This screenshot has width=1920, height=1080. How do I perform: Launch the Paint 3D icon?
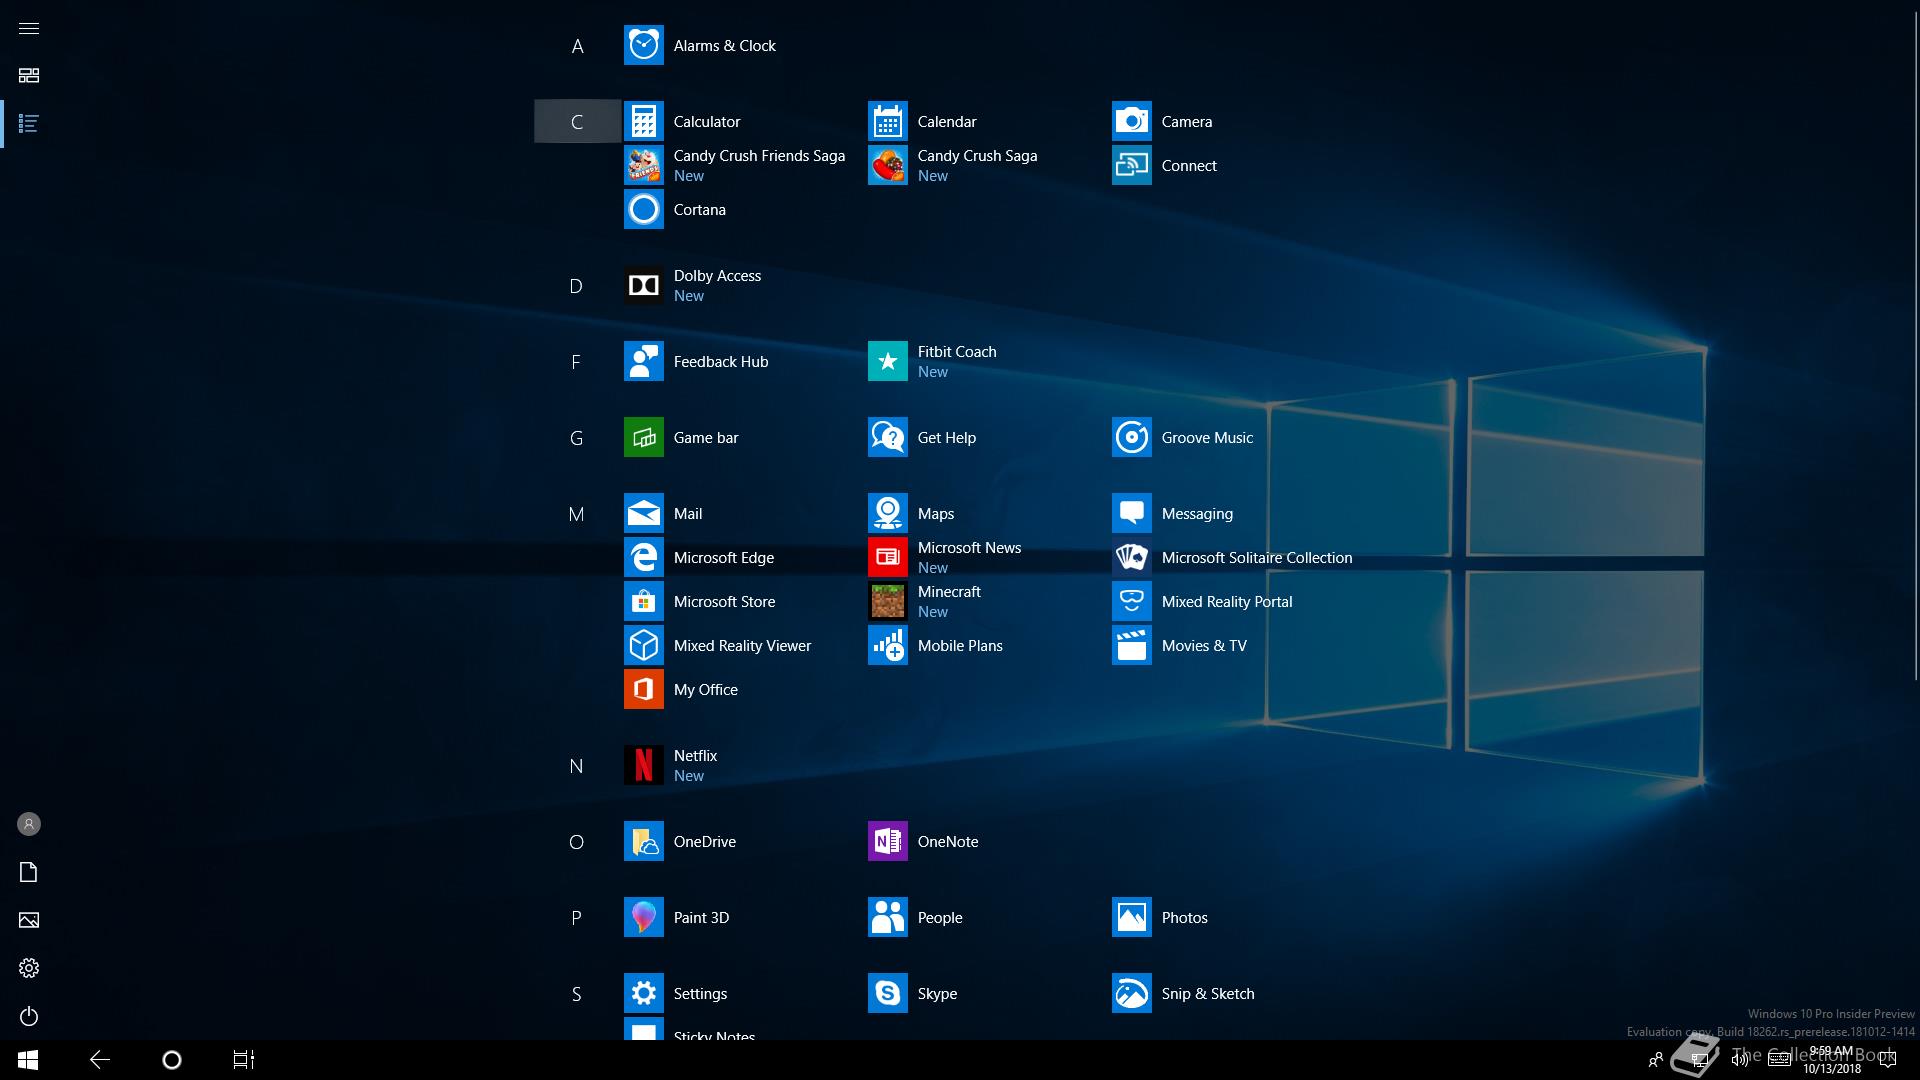click(x=643, y=918)
